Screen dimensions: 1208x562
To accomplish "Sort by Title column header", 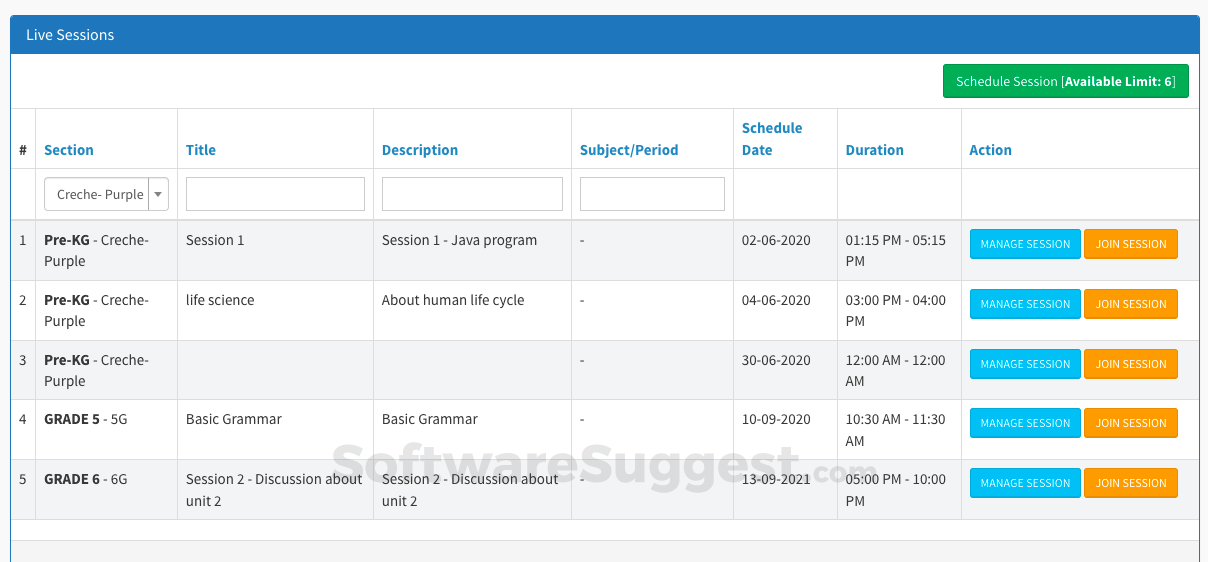I will coord(201,150).
